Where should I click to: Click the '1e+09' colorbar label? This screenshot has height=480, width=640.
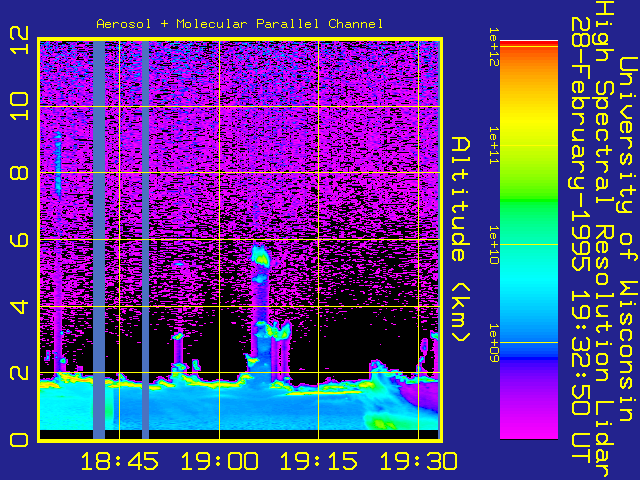[494, 343]
